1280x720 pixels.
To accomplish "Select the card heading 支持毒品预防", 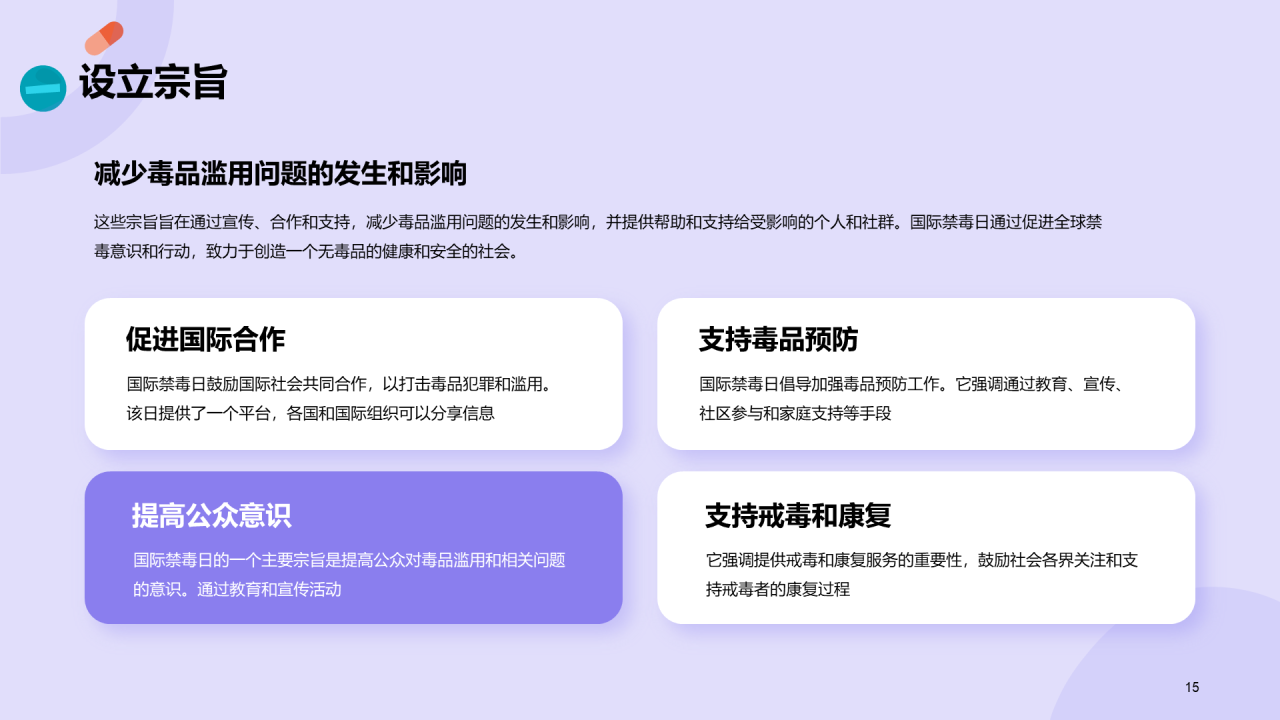I will click(778, 339).
